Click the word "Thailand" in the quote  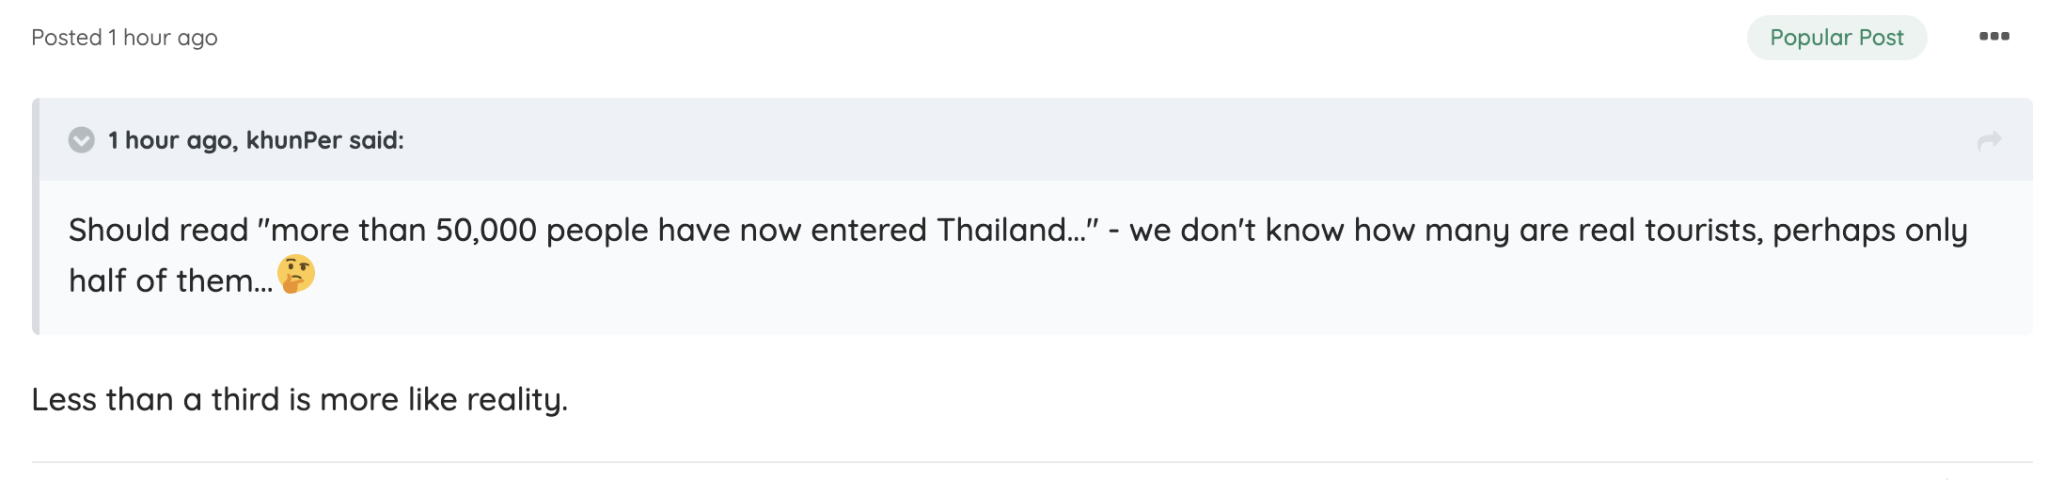point(1001,231)
